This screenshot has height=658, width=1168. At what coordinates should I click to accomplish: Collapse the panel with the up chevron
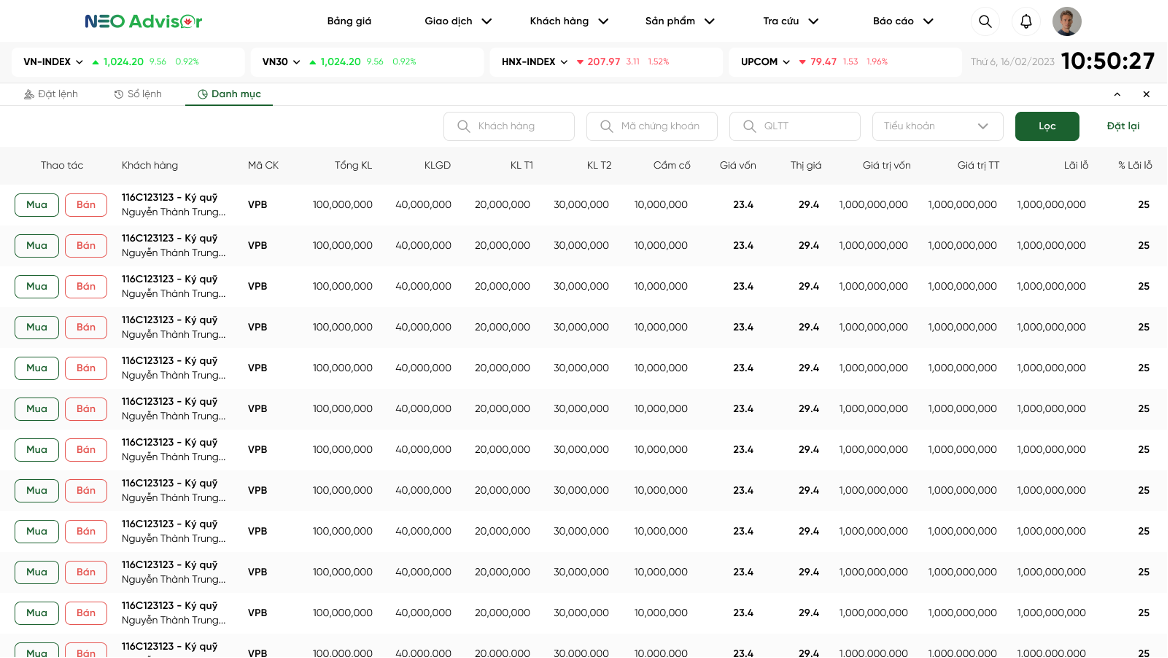pos(1117,94)
